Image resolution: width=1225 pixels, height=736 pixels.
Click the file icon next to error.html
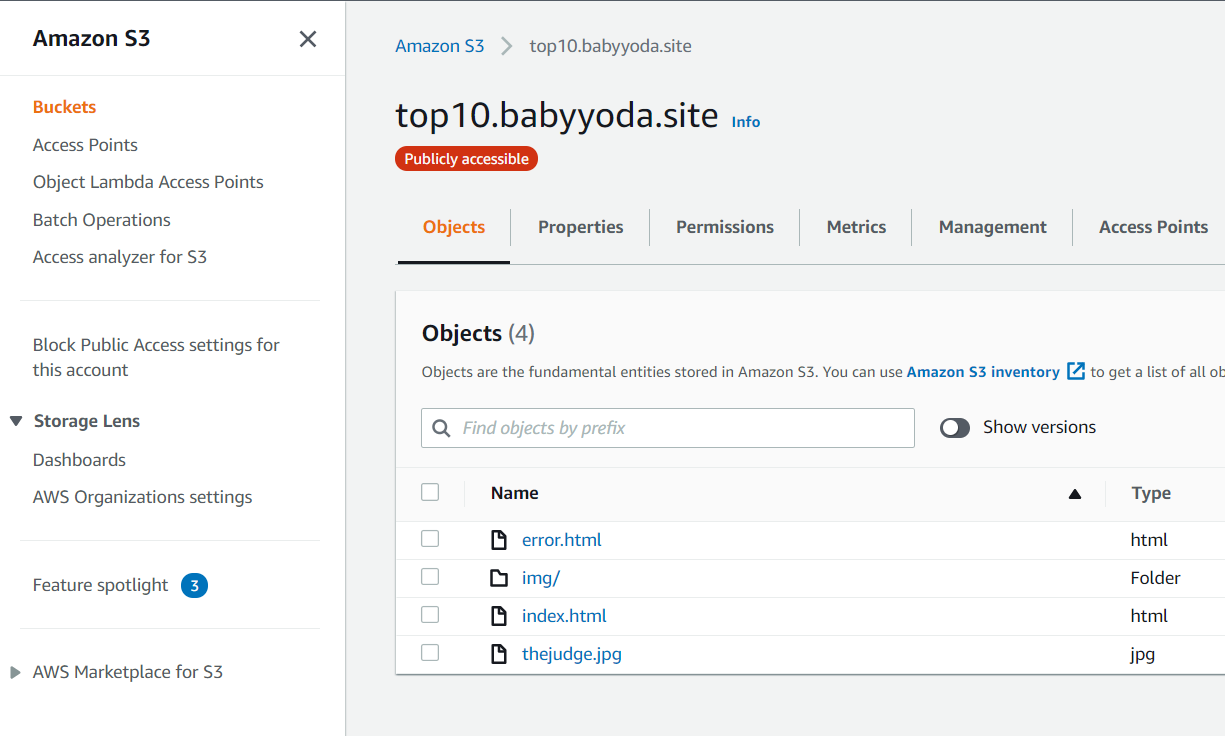click(x=499, y=540)
